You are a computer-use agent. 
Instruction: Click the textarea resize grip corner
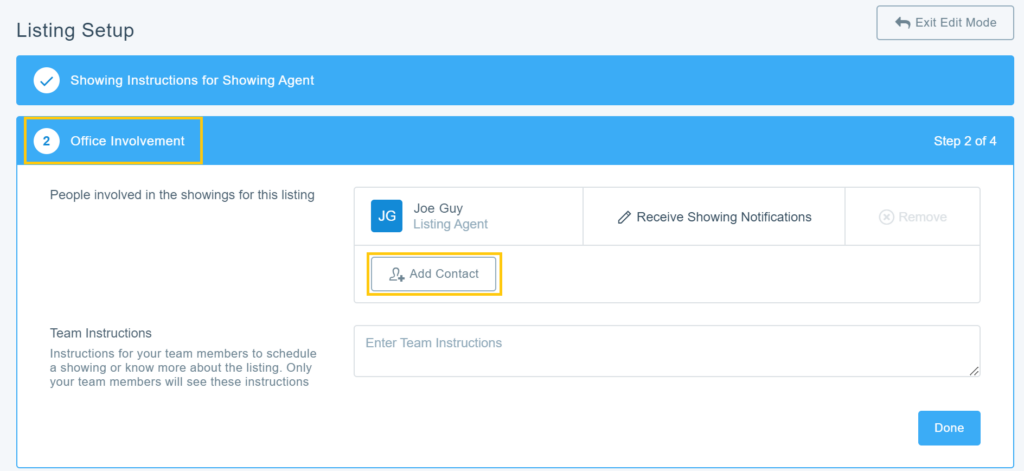click(974, 371)
